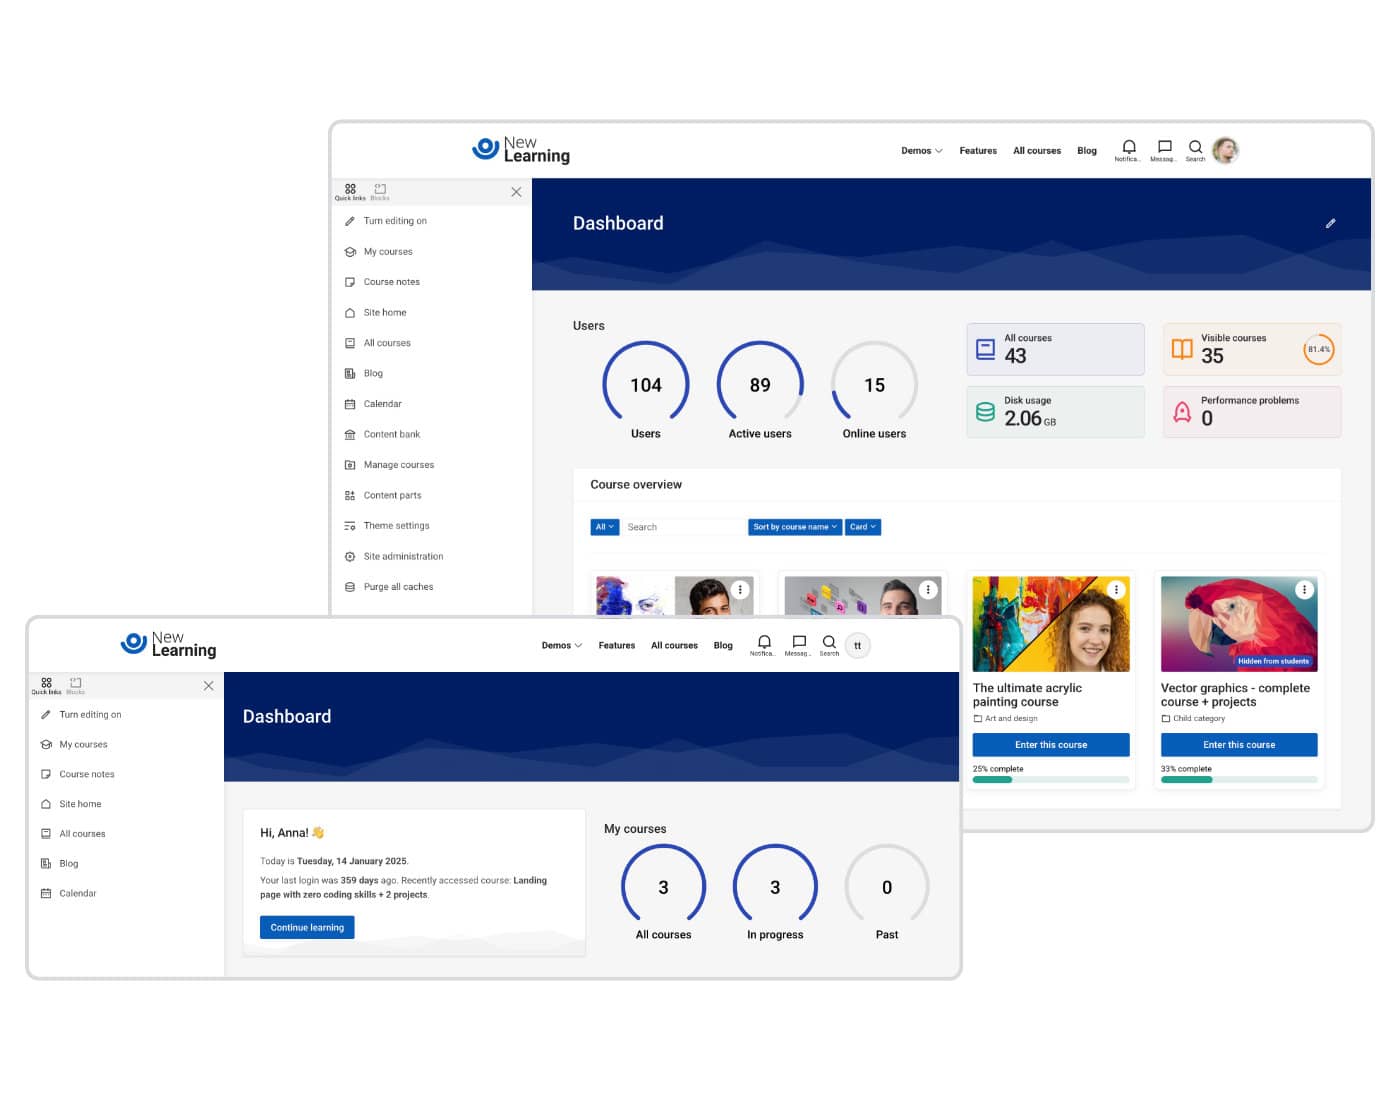The image size is (1400, 1100).
Task: Open Theme settings in the sidebar
Action: click(396, 526)
